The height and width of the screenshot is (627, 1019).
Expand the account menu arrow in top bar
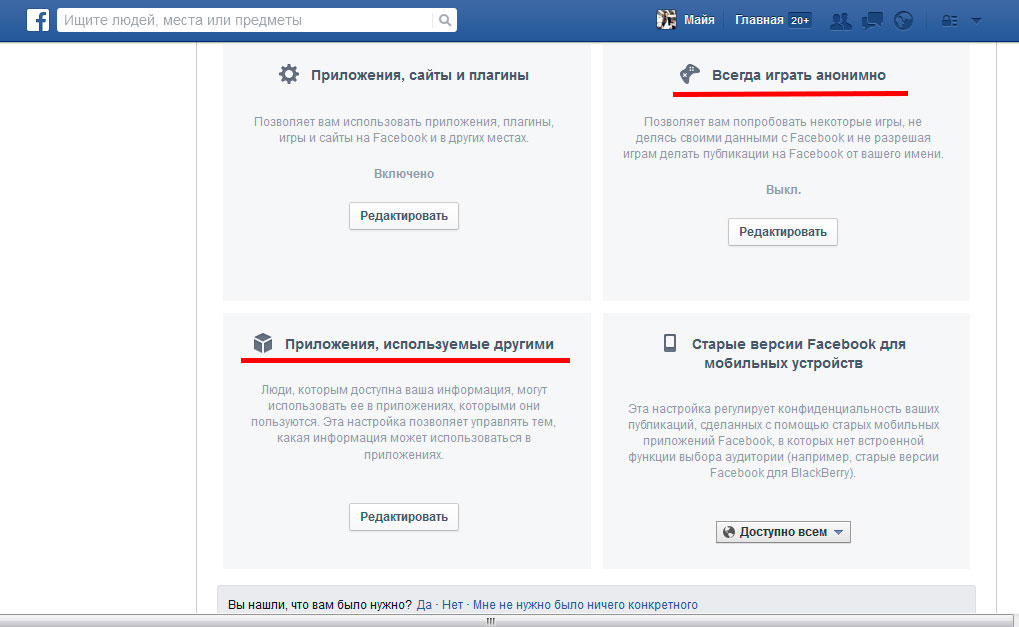coord(976,20)
